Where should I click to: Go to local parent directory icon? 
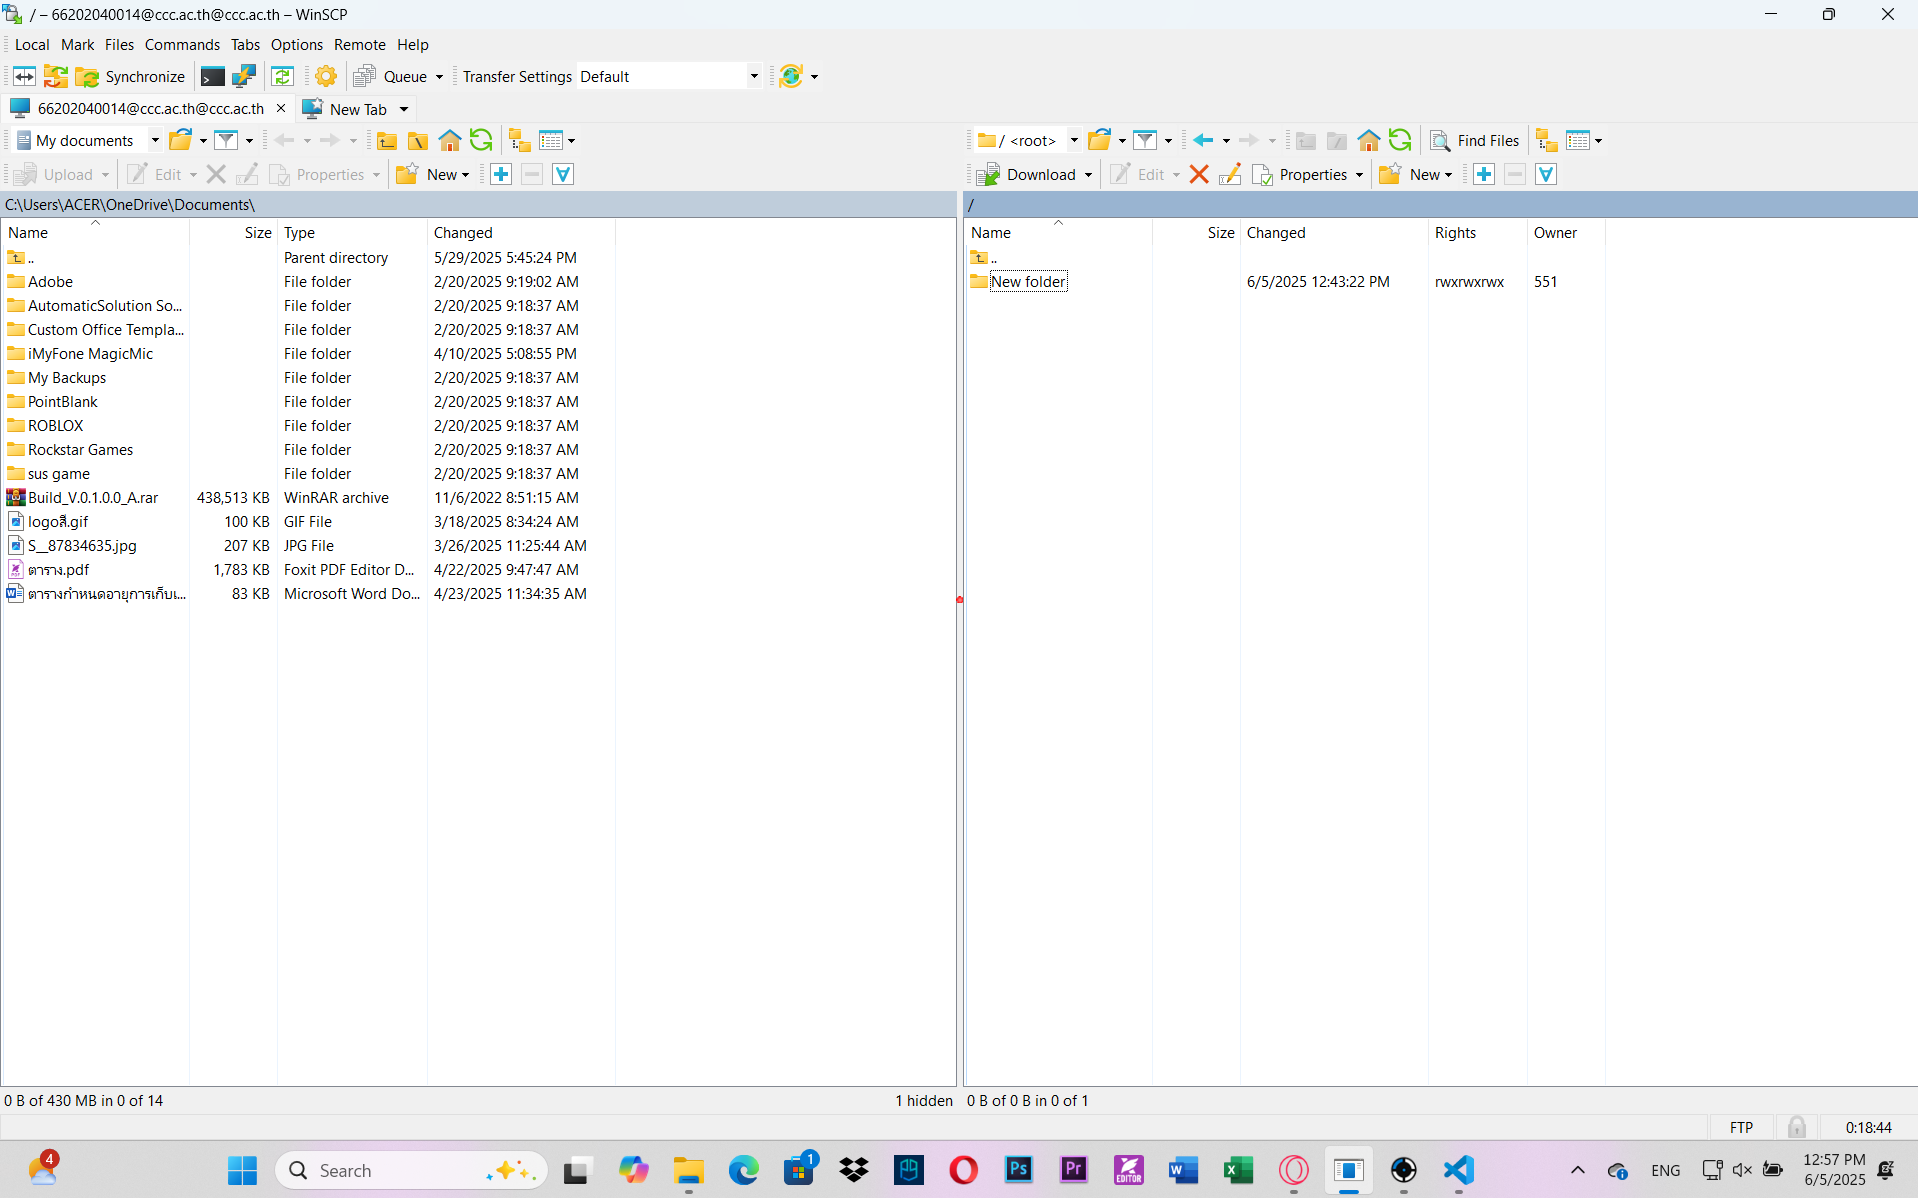click(x=387, y=140)
